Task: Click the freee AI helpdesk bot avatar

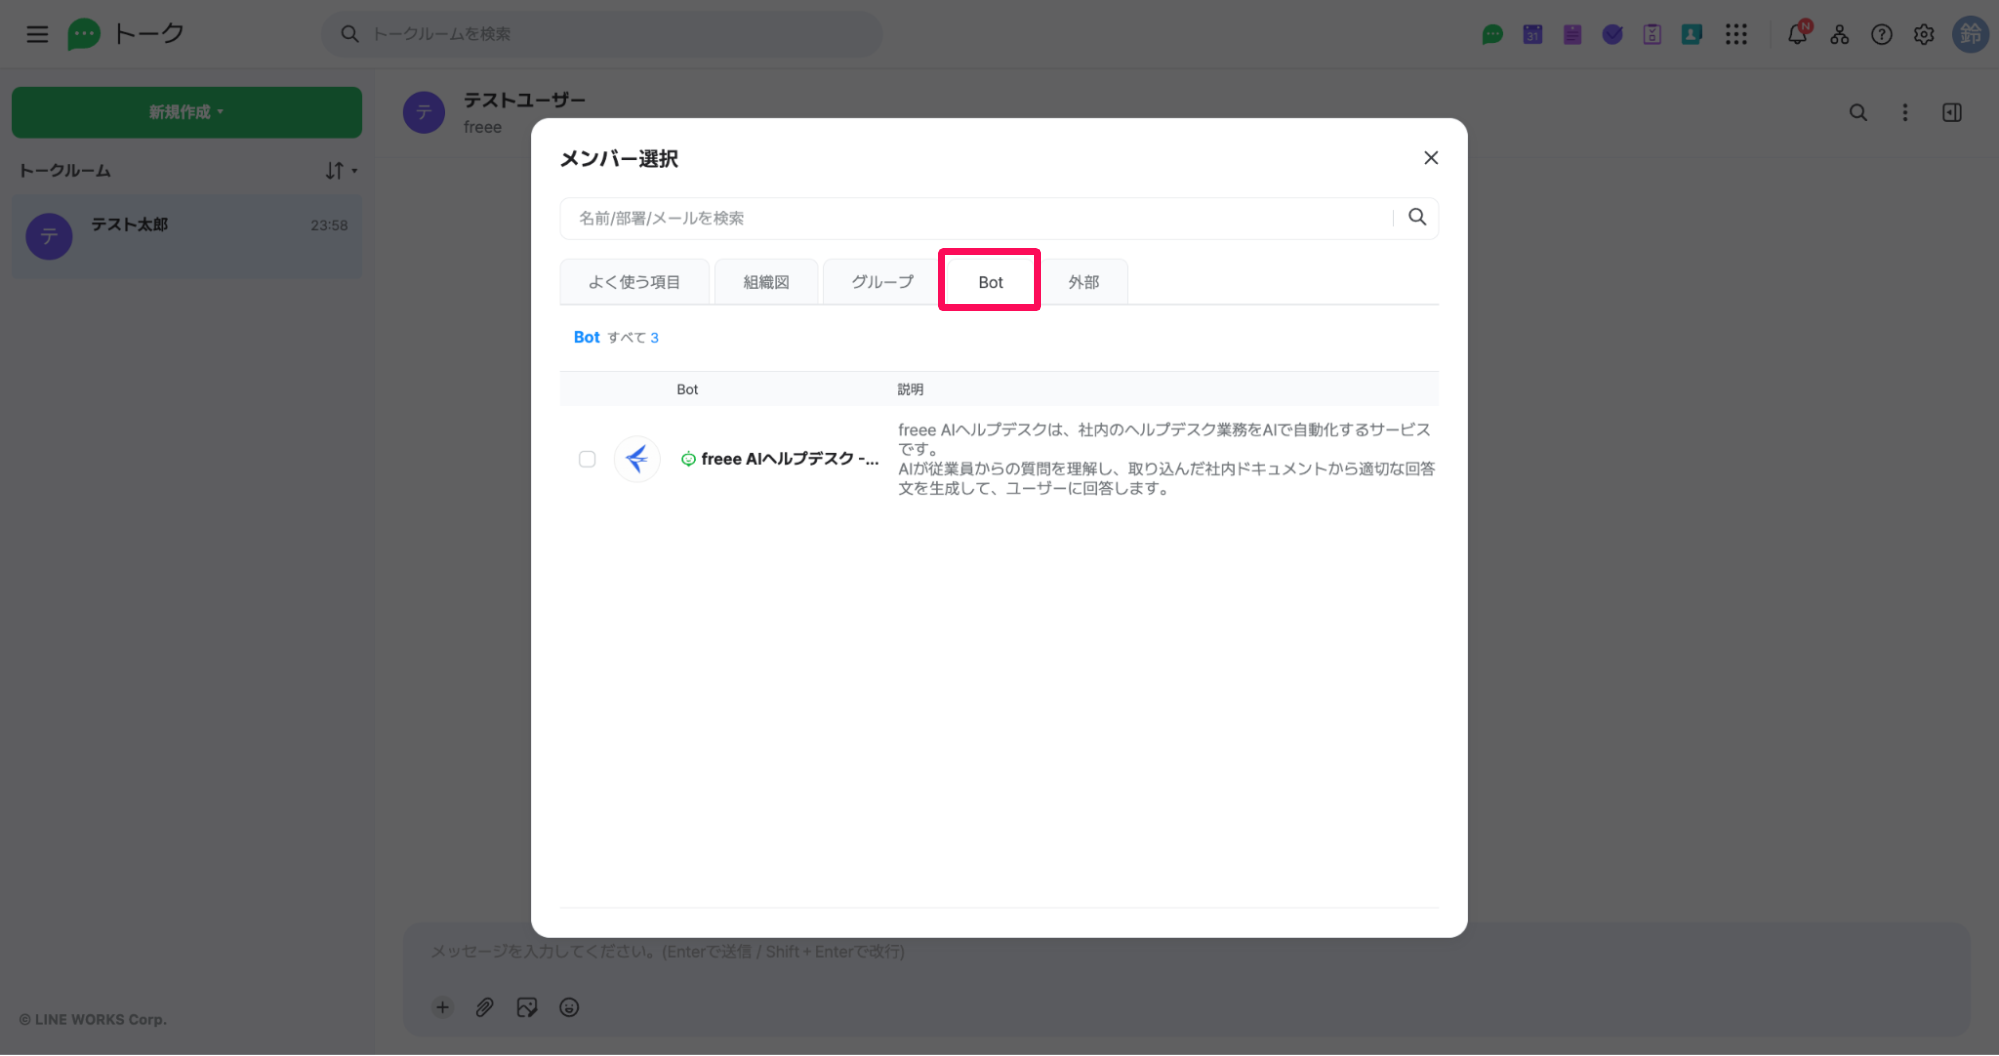Action: [x=637, y=459]
